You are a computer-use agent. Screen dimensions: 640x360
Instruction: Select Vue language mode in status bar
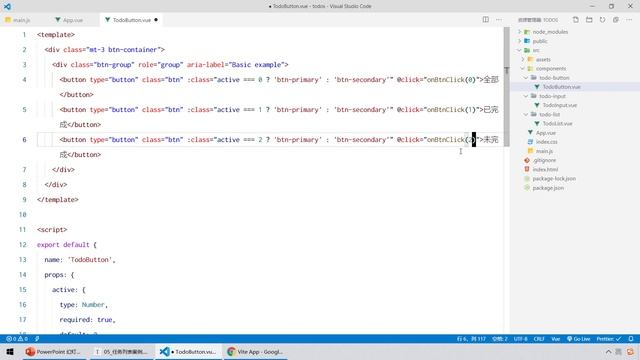coord(556,339)
